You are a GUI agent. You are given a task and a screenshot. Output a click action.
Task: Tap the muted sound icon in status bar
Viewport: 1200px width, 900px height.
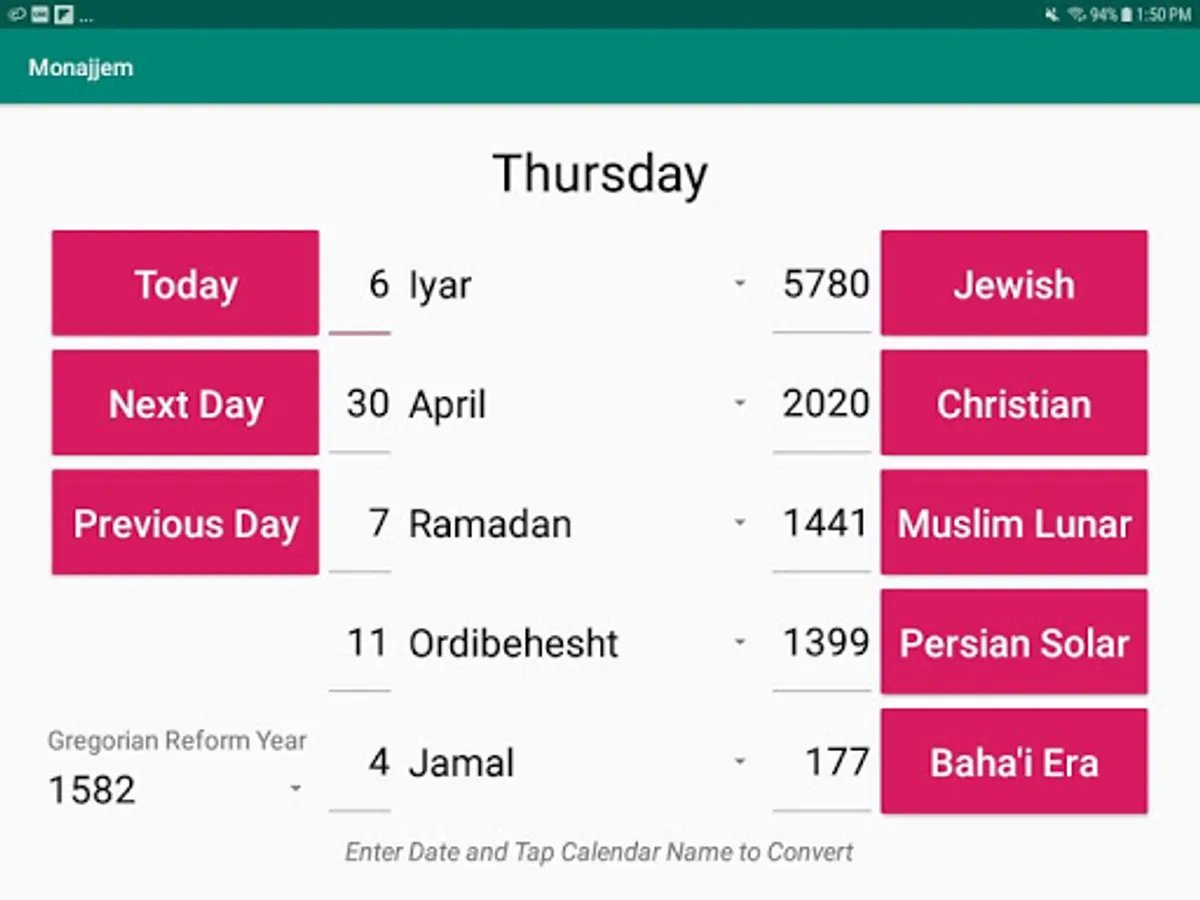click(1051, 15)
